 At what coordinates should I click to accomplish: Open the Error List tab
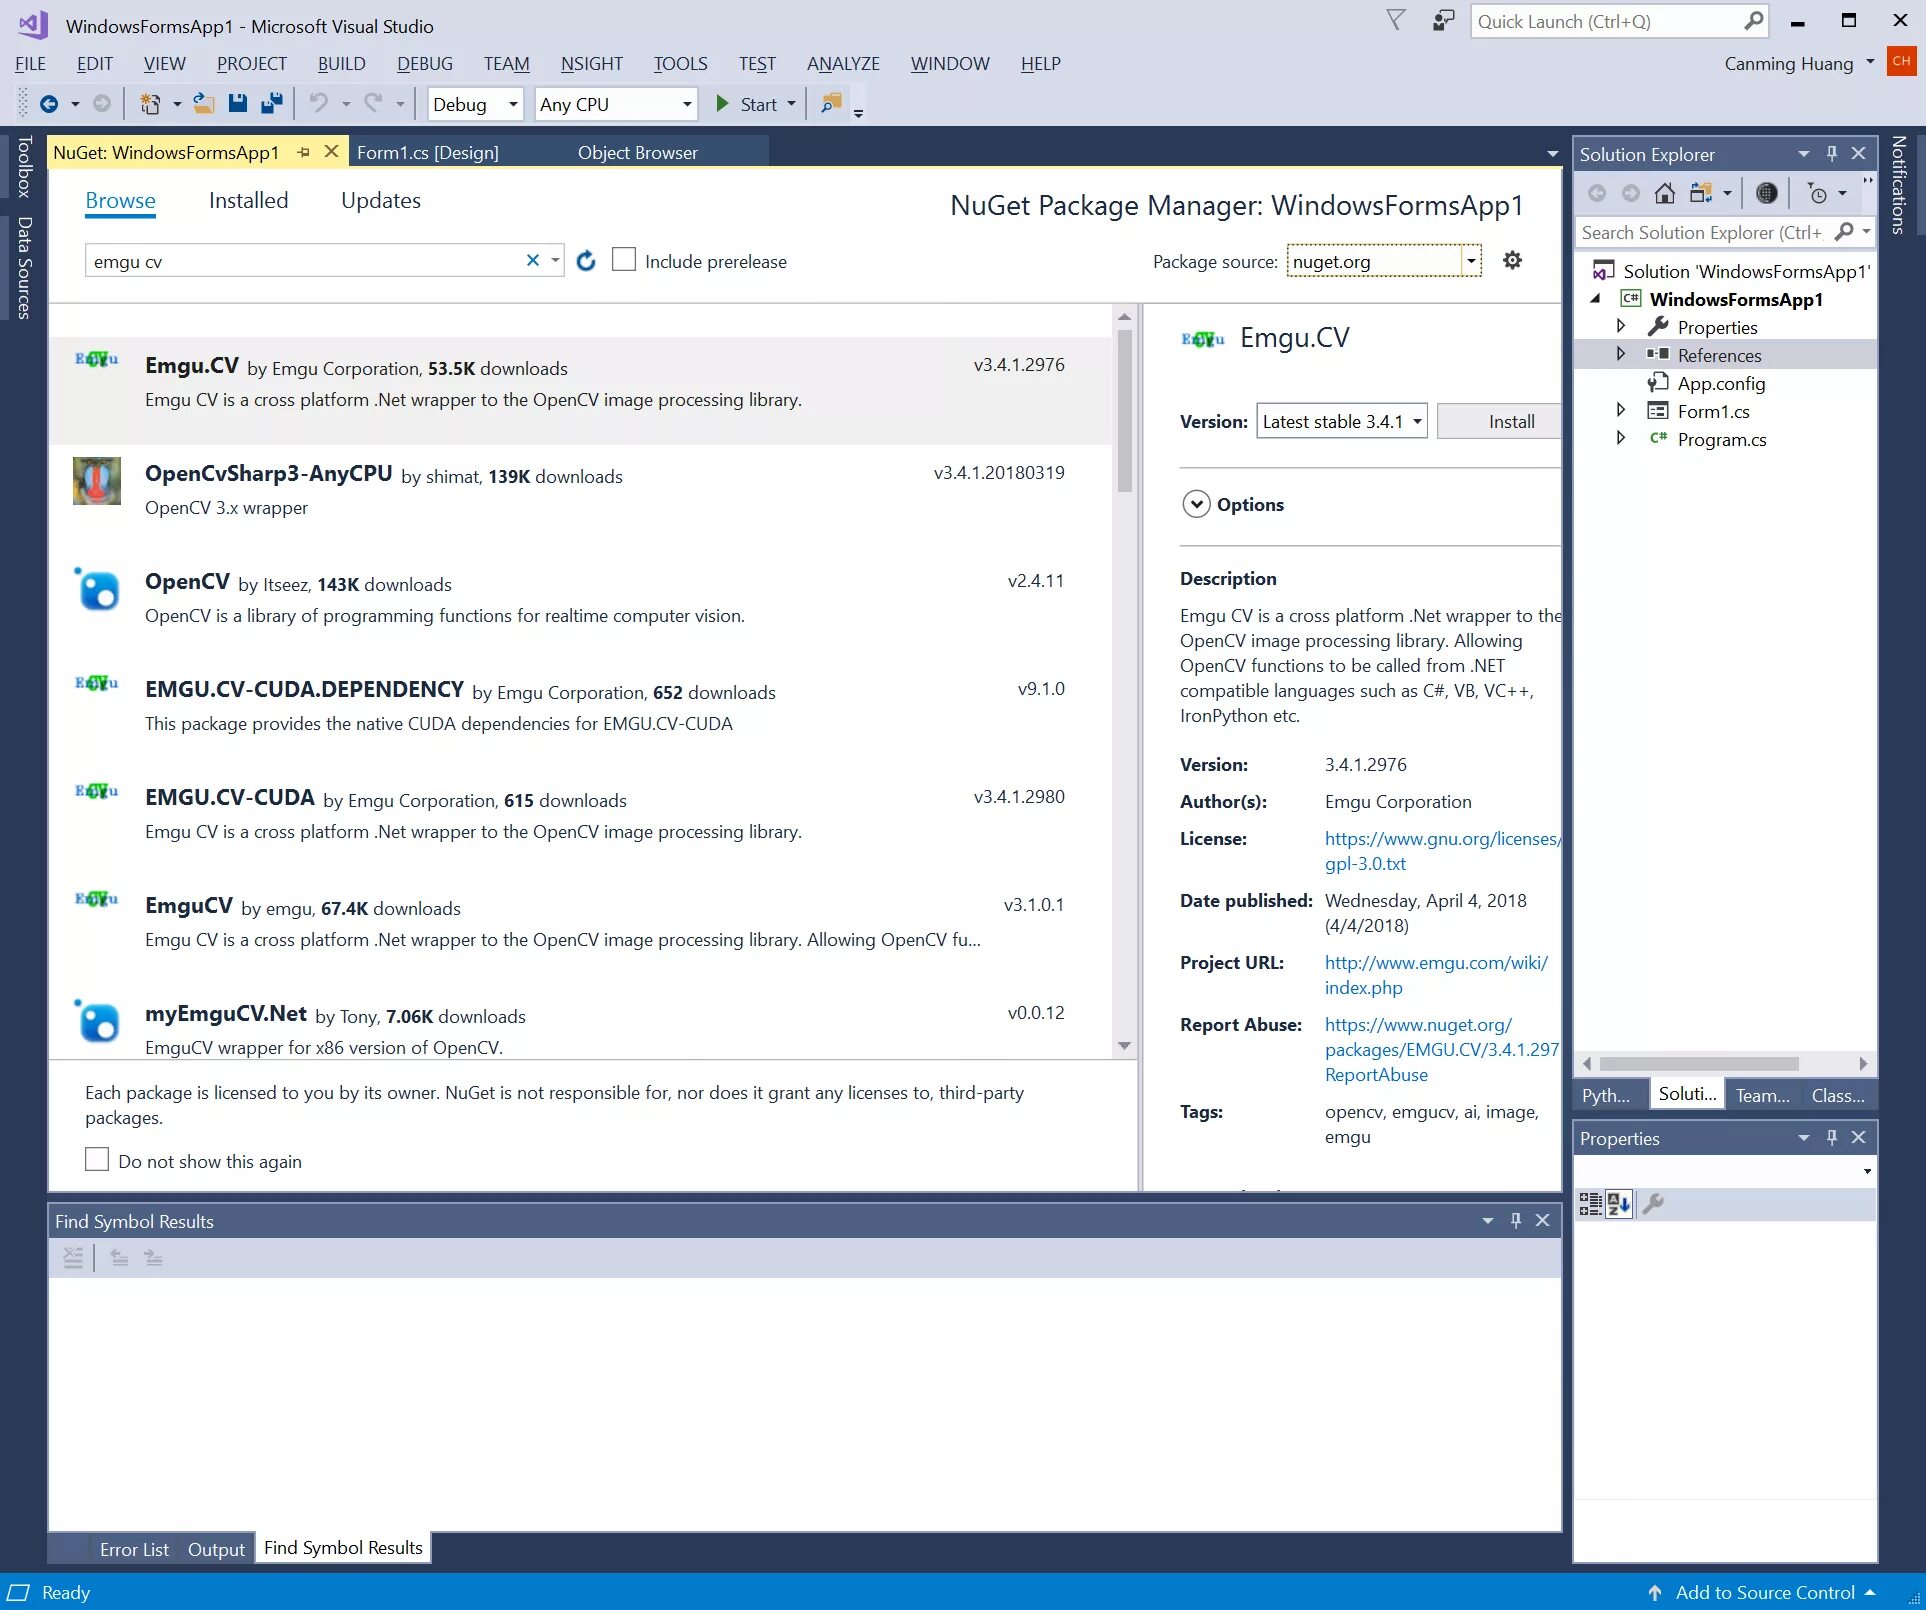[x=134, y=1549]
